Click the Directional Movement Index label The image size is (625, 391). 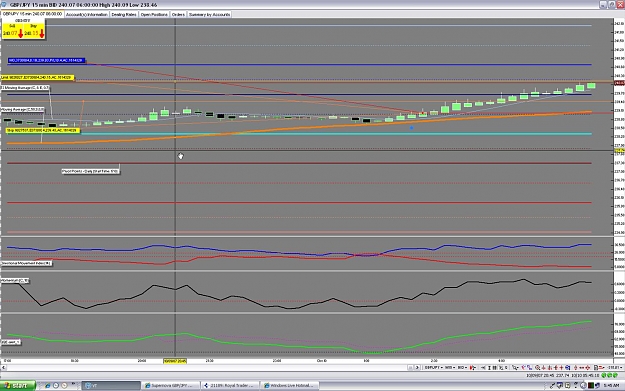[x=26, y=263]
